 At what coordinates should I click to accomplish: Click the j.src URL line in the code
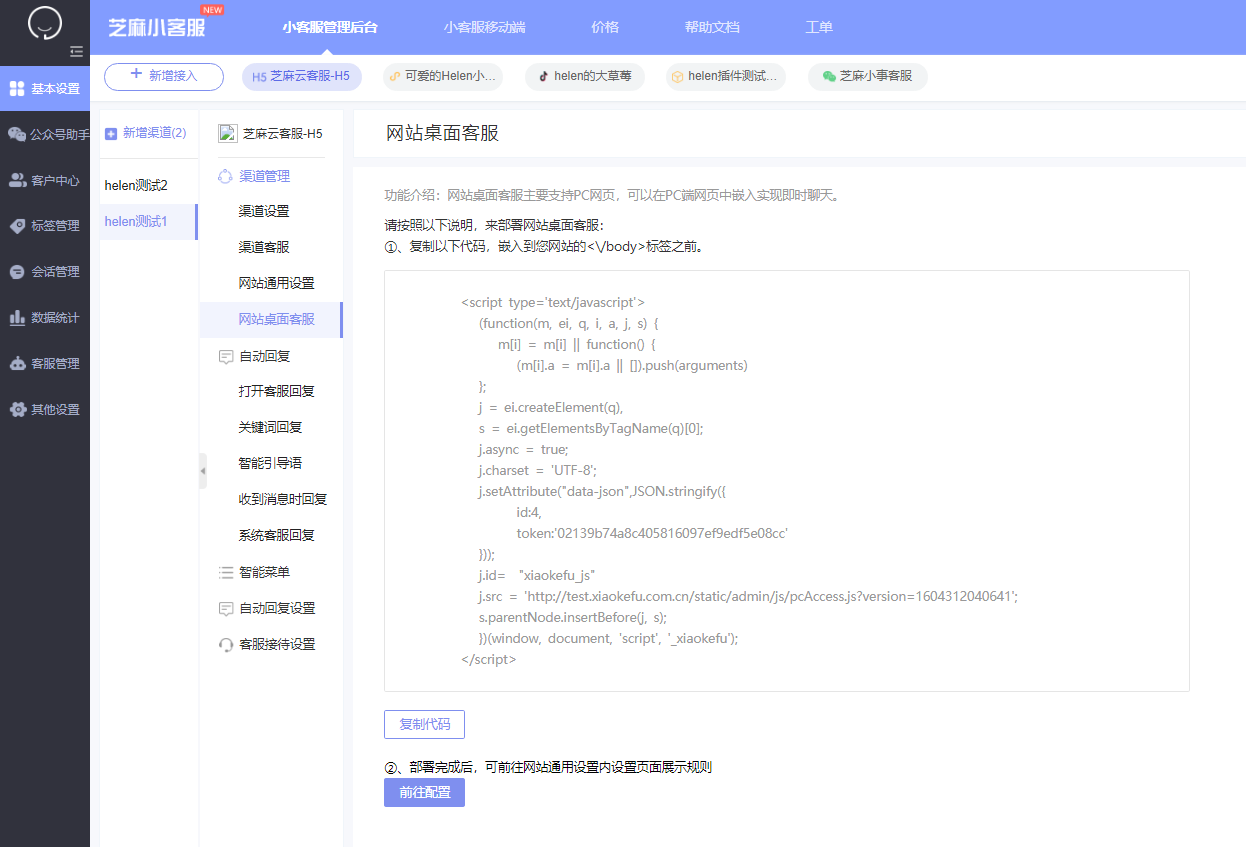748,596
